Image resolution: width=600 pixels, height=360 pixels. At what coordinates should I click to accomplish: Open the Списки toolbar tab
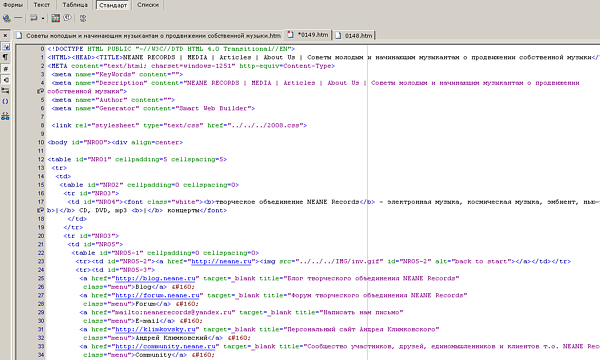[148, 5]
